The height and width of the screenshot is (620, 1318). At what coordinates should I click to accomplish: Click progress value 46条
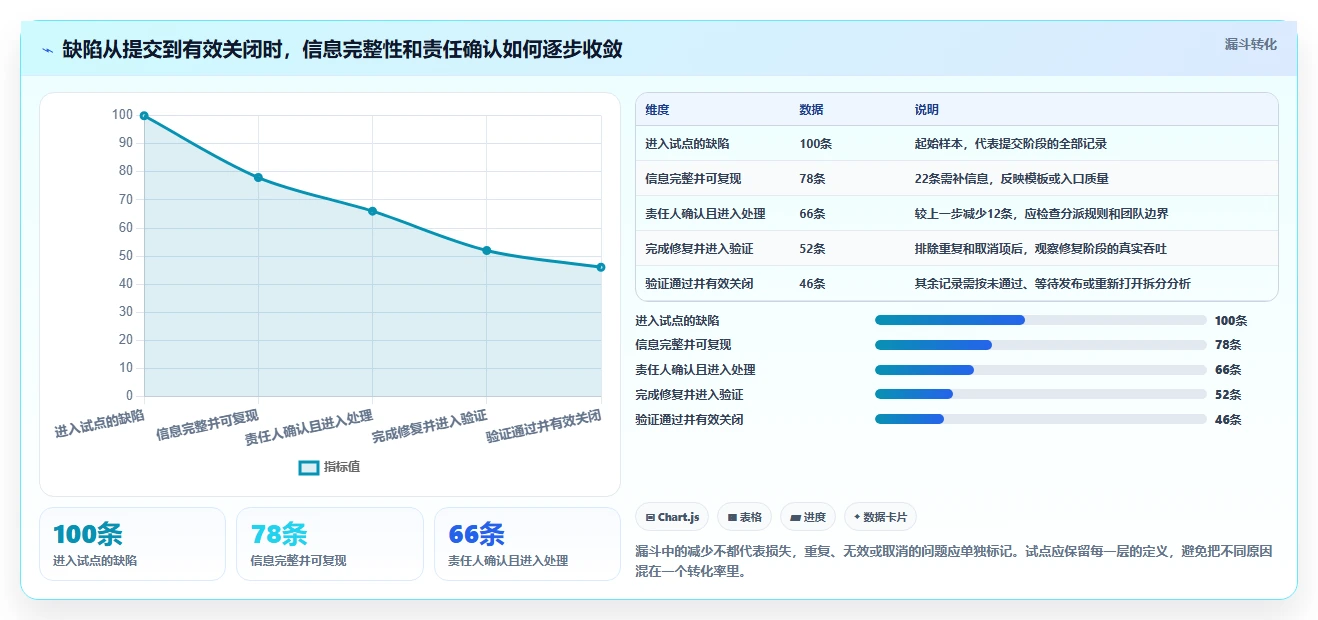point(1228,420)
